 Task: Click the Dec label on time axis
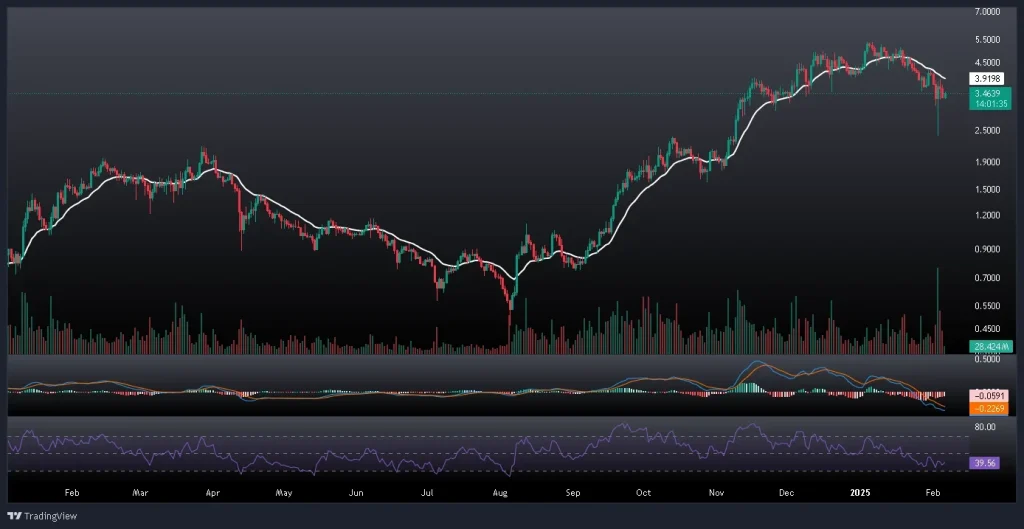[786, 493]
